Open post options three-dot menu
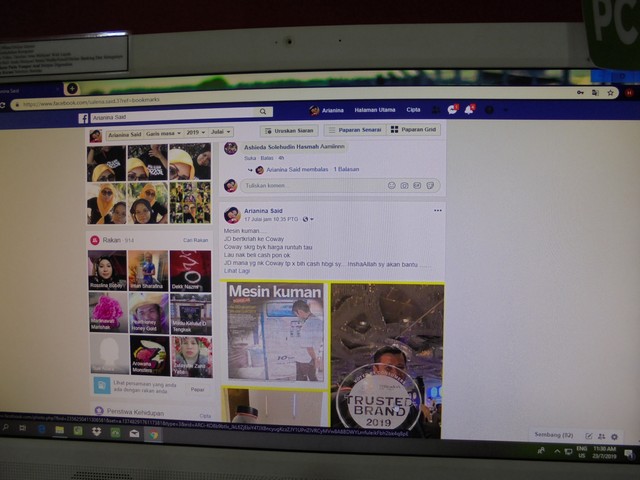Screen dimensions: 640x480 click(x=437, y=211)
